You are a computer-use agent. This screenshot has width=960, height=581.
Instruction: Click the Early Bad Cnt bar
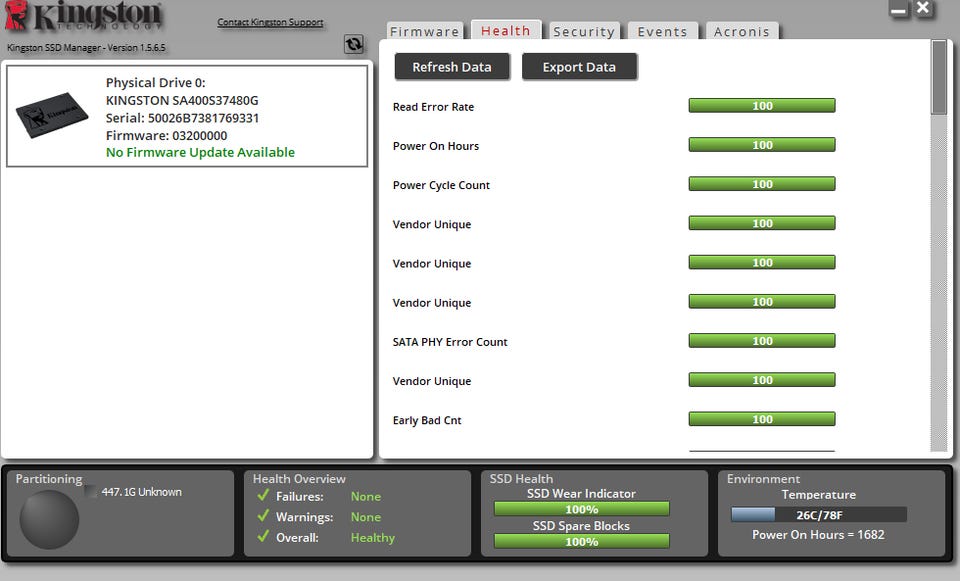click(x=762, y=419)
